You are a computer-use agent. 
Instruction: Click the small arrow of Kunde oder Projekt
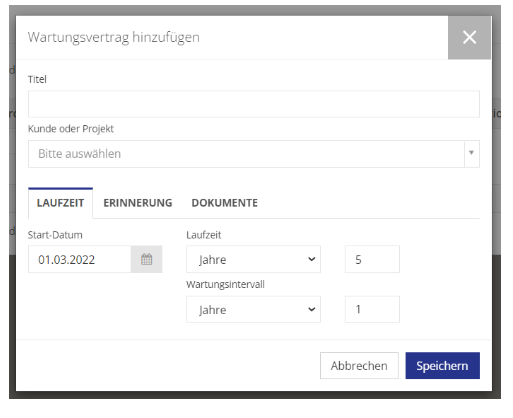pyautogui.click(x=471, y=153)
